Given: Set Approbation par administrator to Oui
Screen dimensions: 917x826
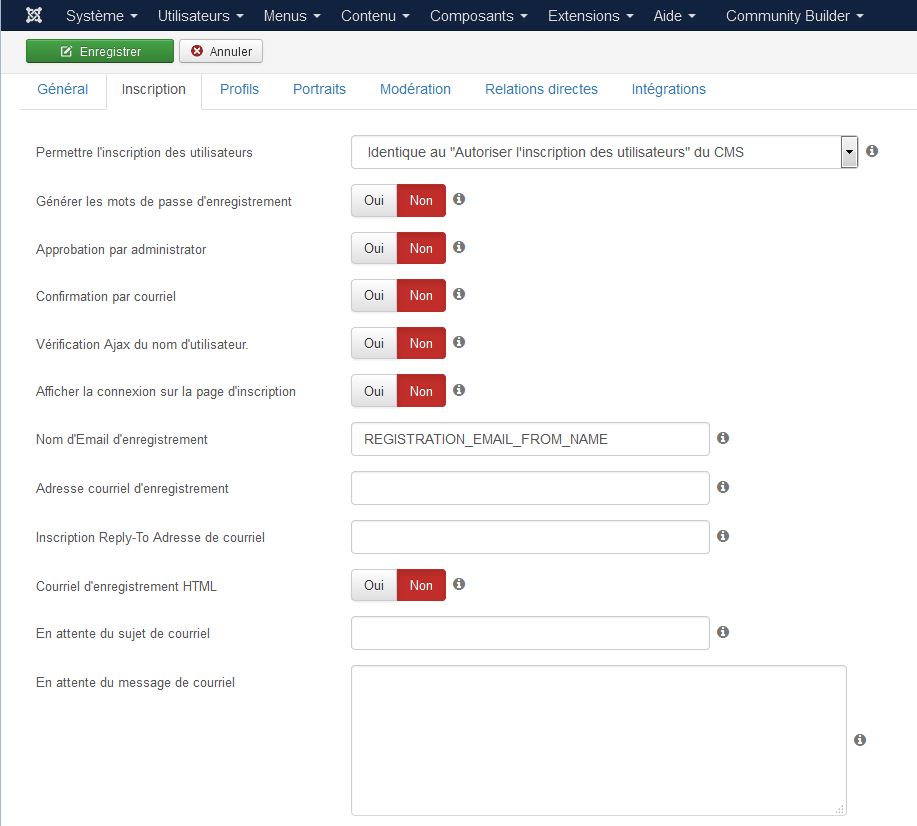Looking at the screenshot, I should click(x=374, y=248).
